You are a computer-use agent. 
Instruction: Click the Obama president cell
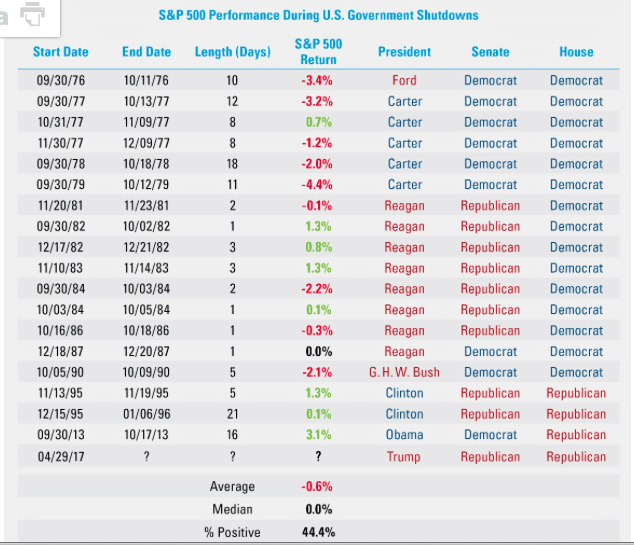click(404, 435)
